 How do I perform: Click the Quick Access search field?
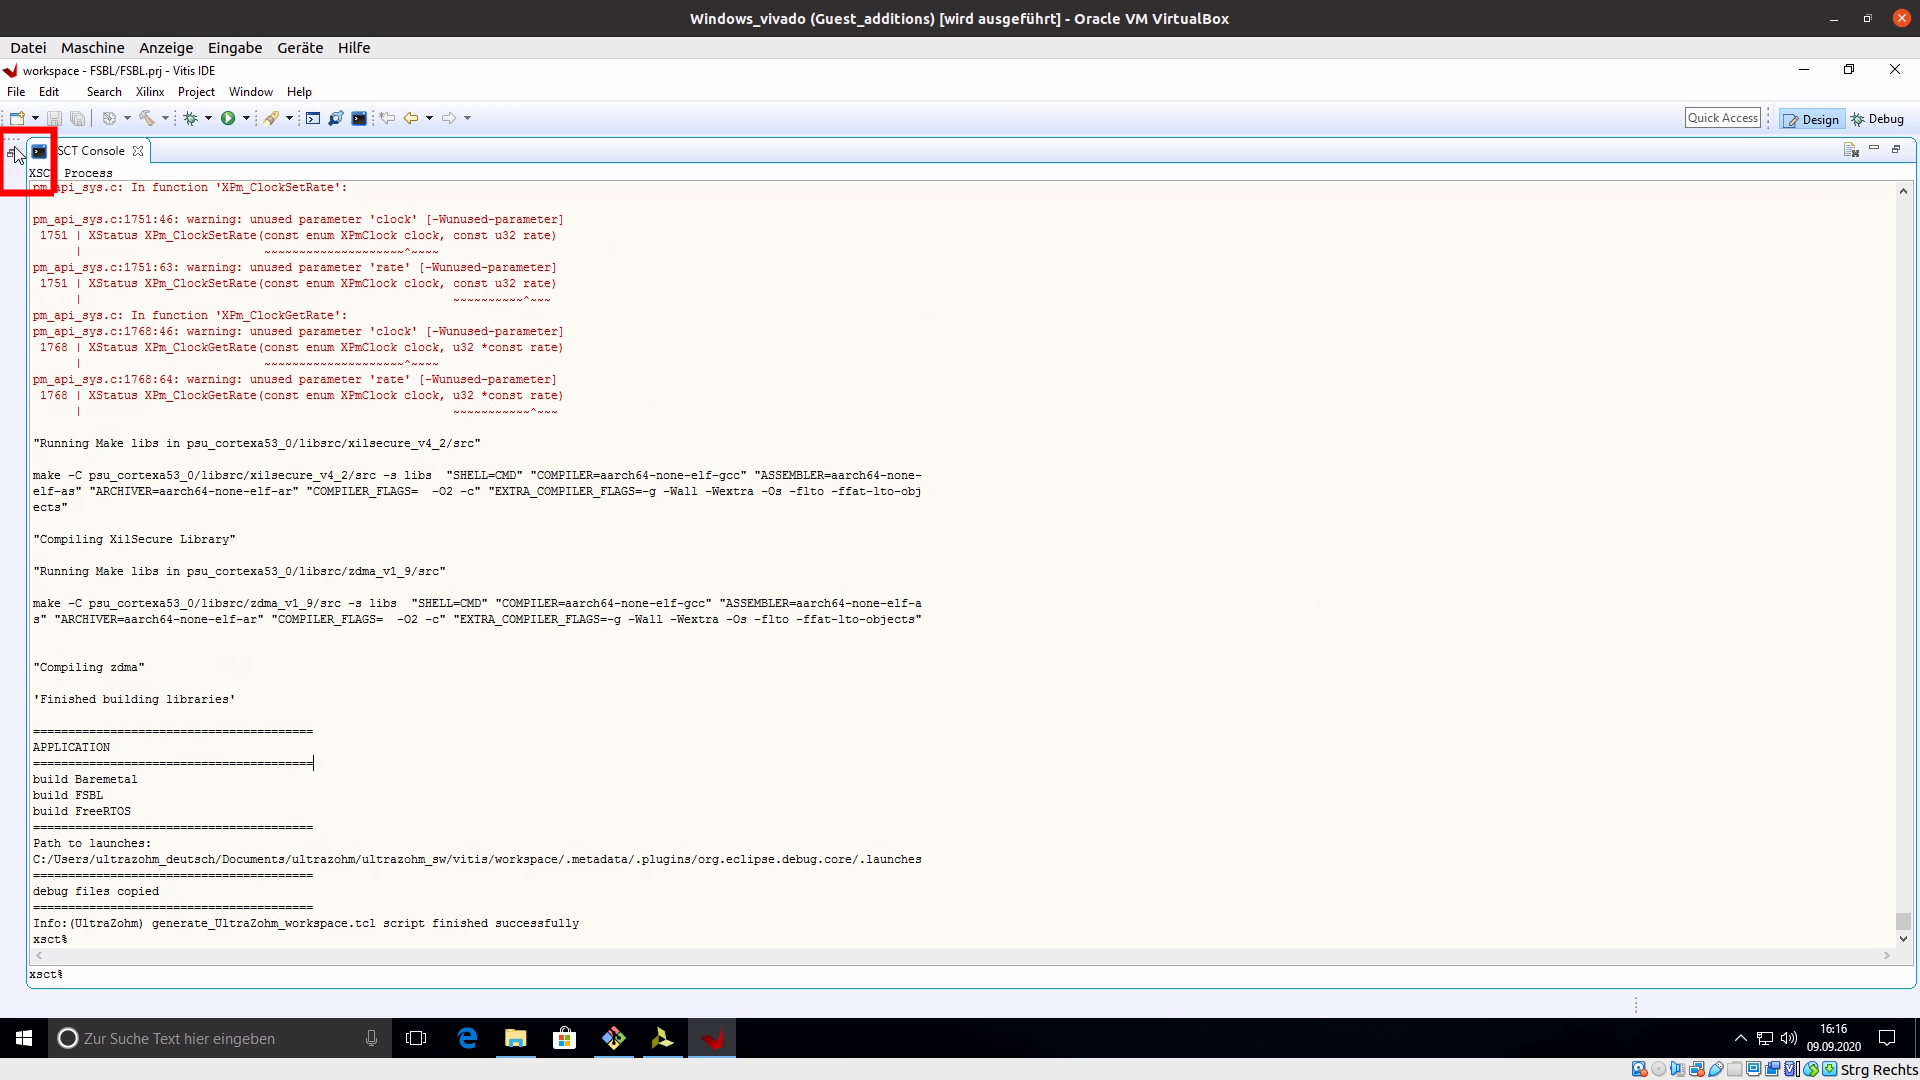pyautogui.click(x=1722, y=118)
